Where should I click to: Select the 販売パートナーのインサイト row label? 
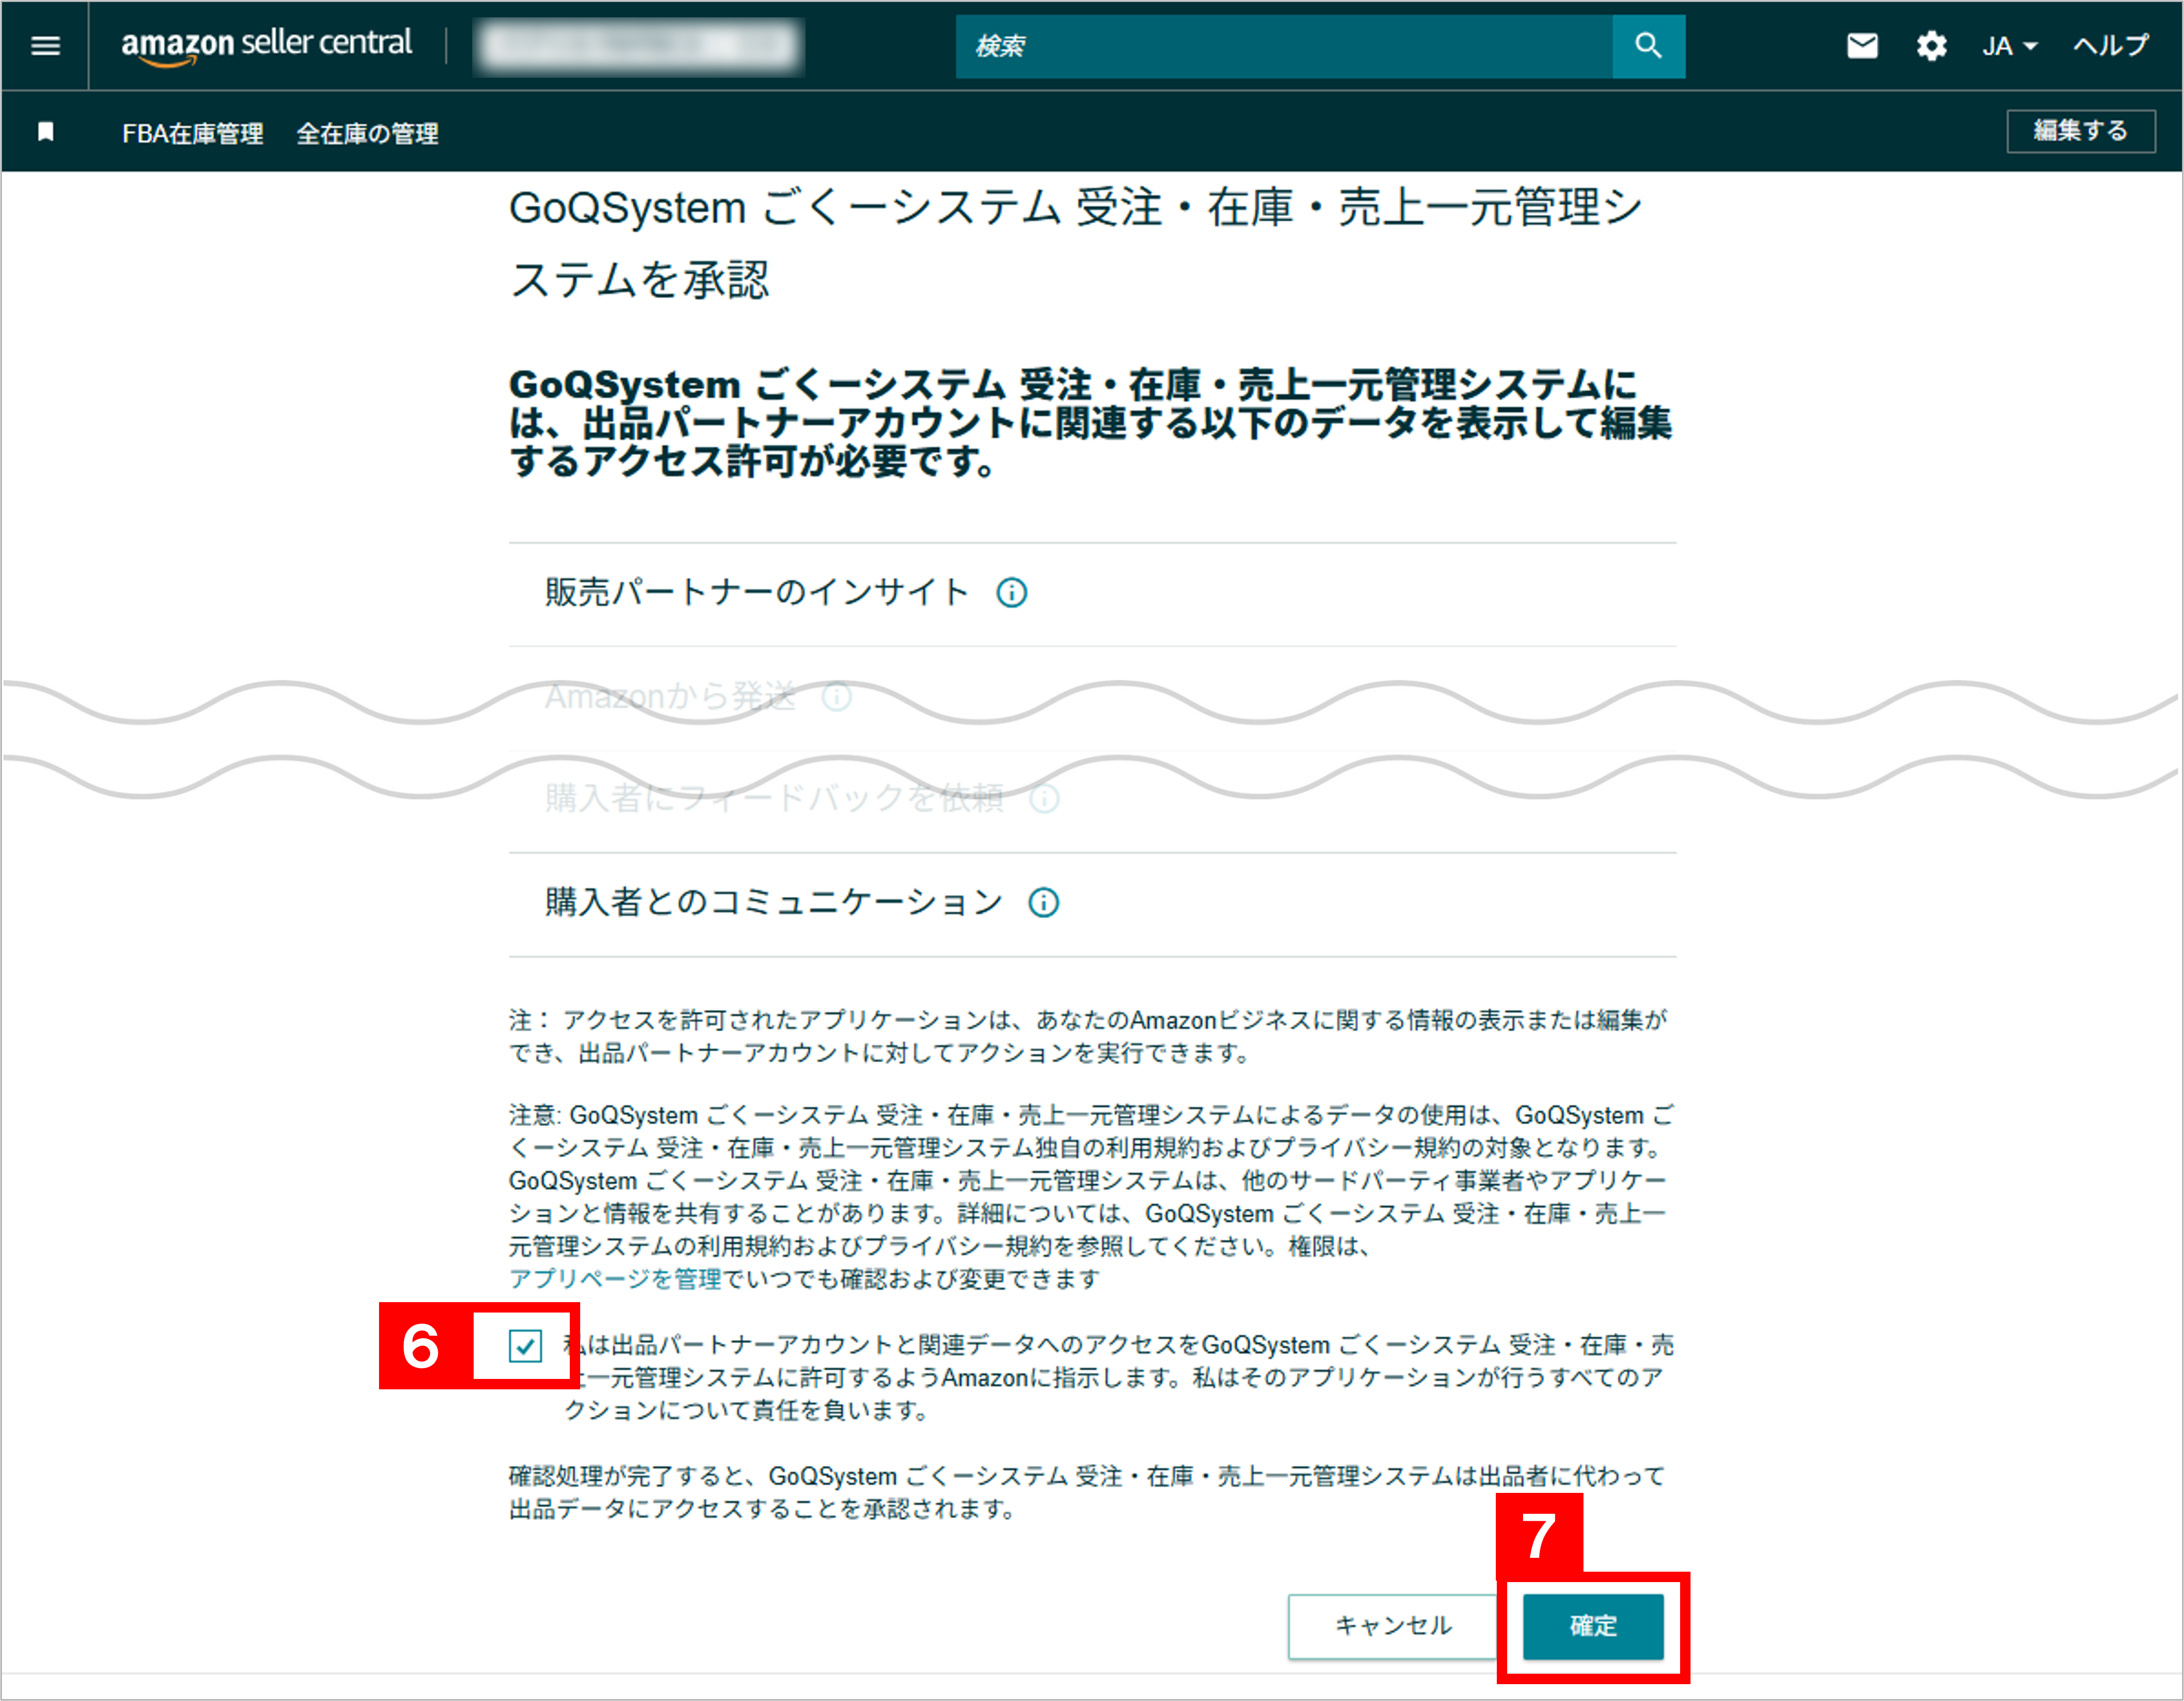(x=757, y=593)
